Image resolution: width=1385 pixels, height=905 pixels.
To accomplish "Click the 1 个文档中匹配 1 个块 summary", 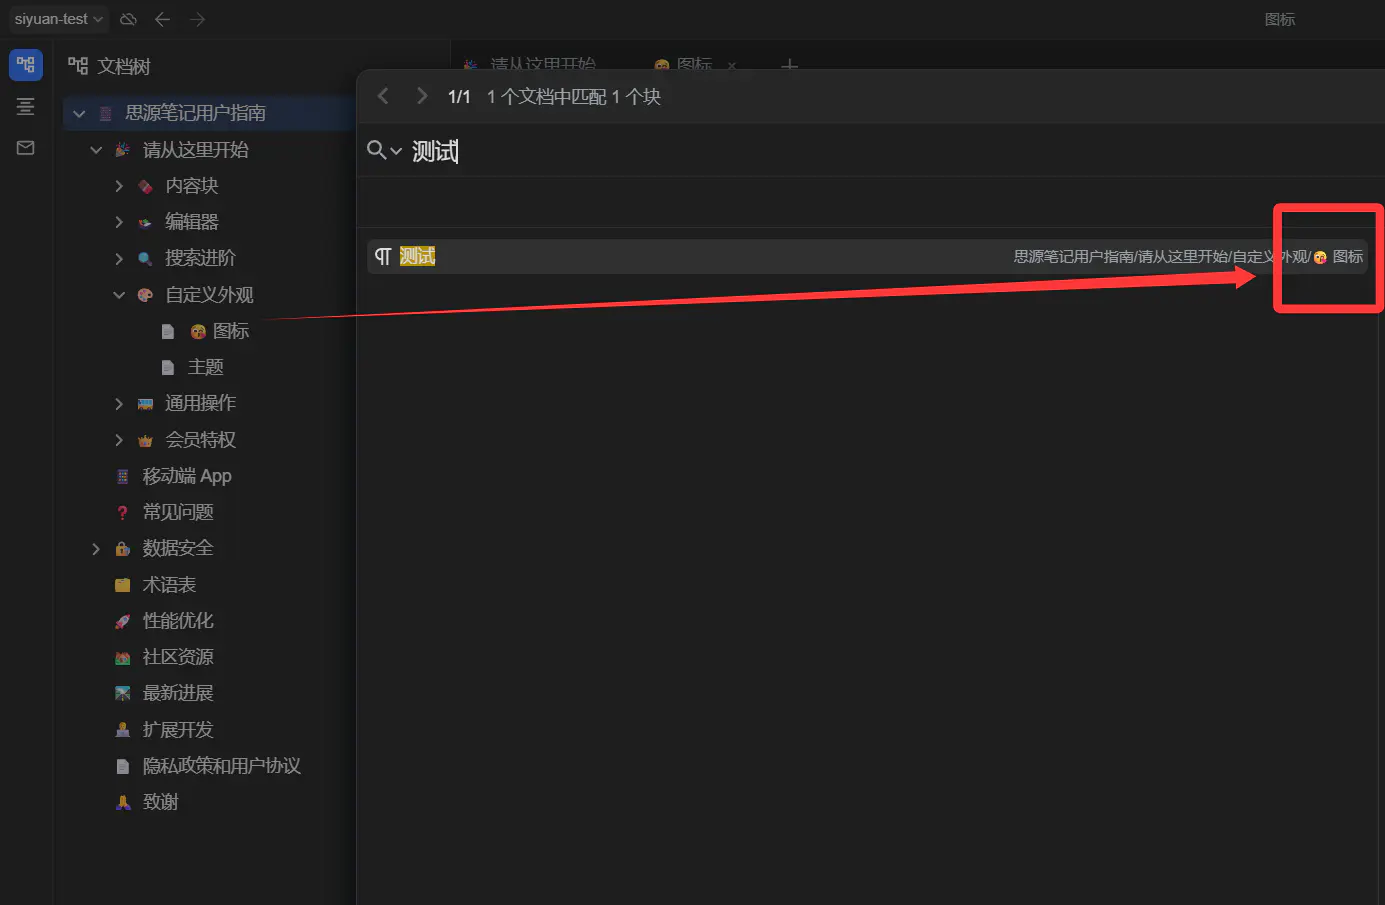I will click(x=574, y=96).
